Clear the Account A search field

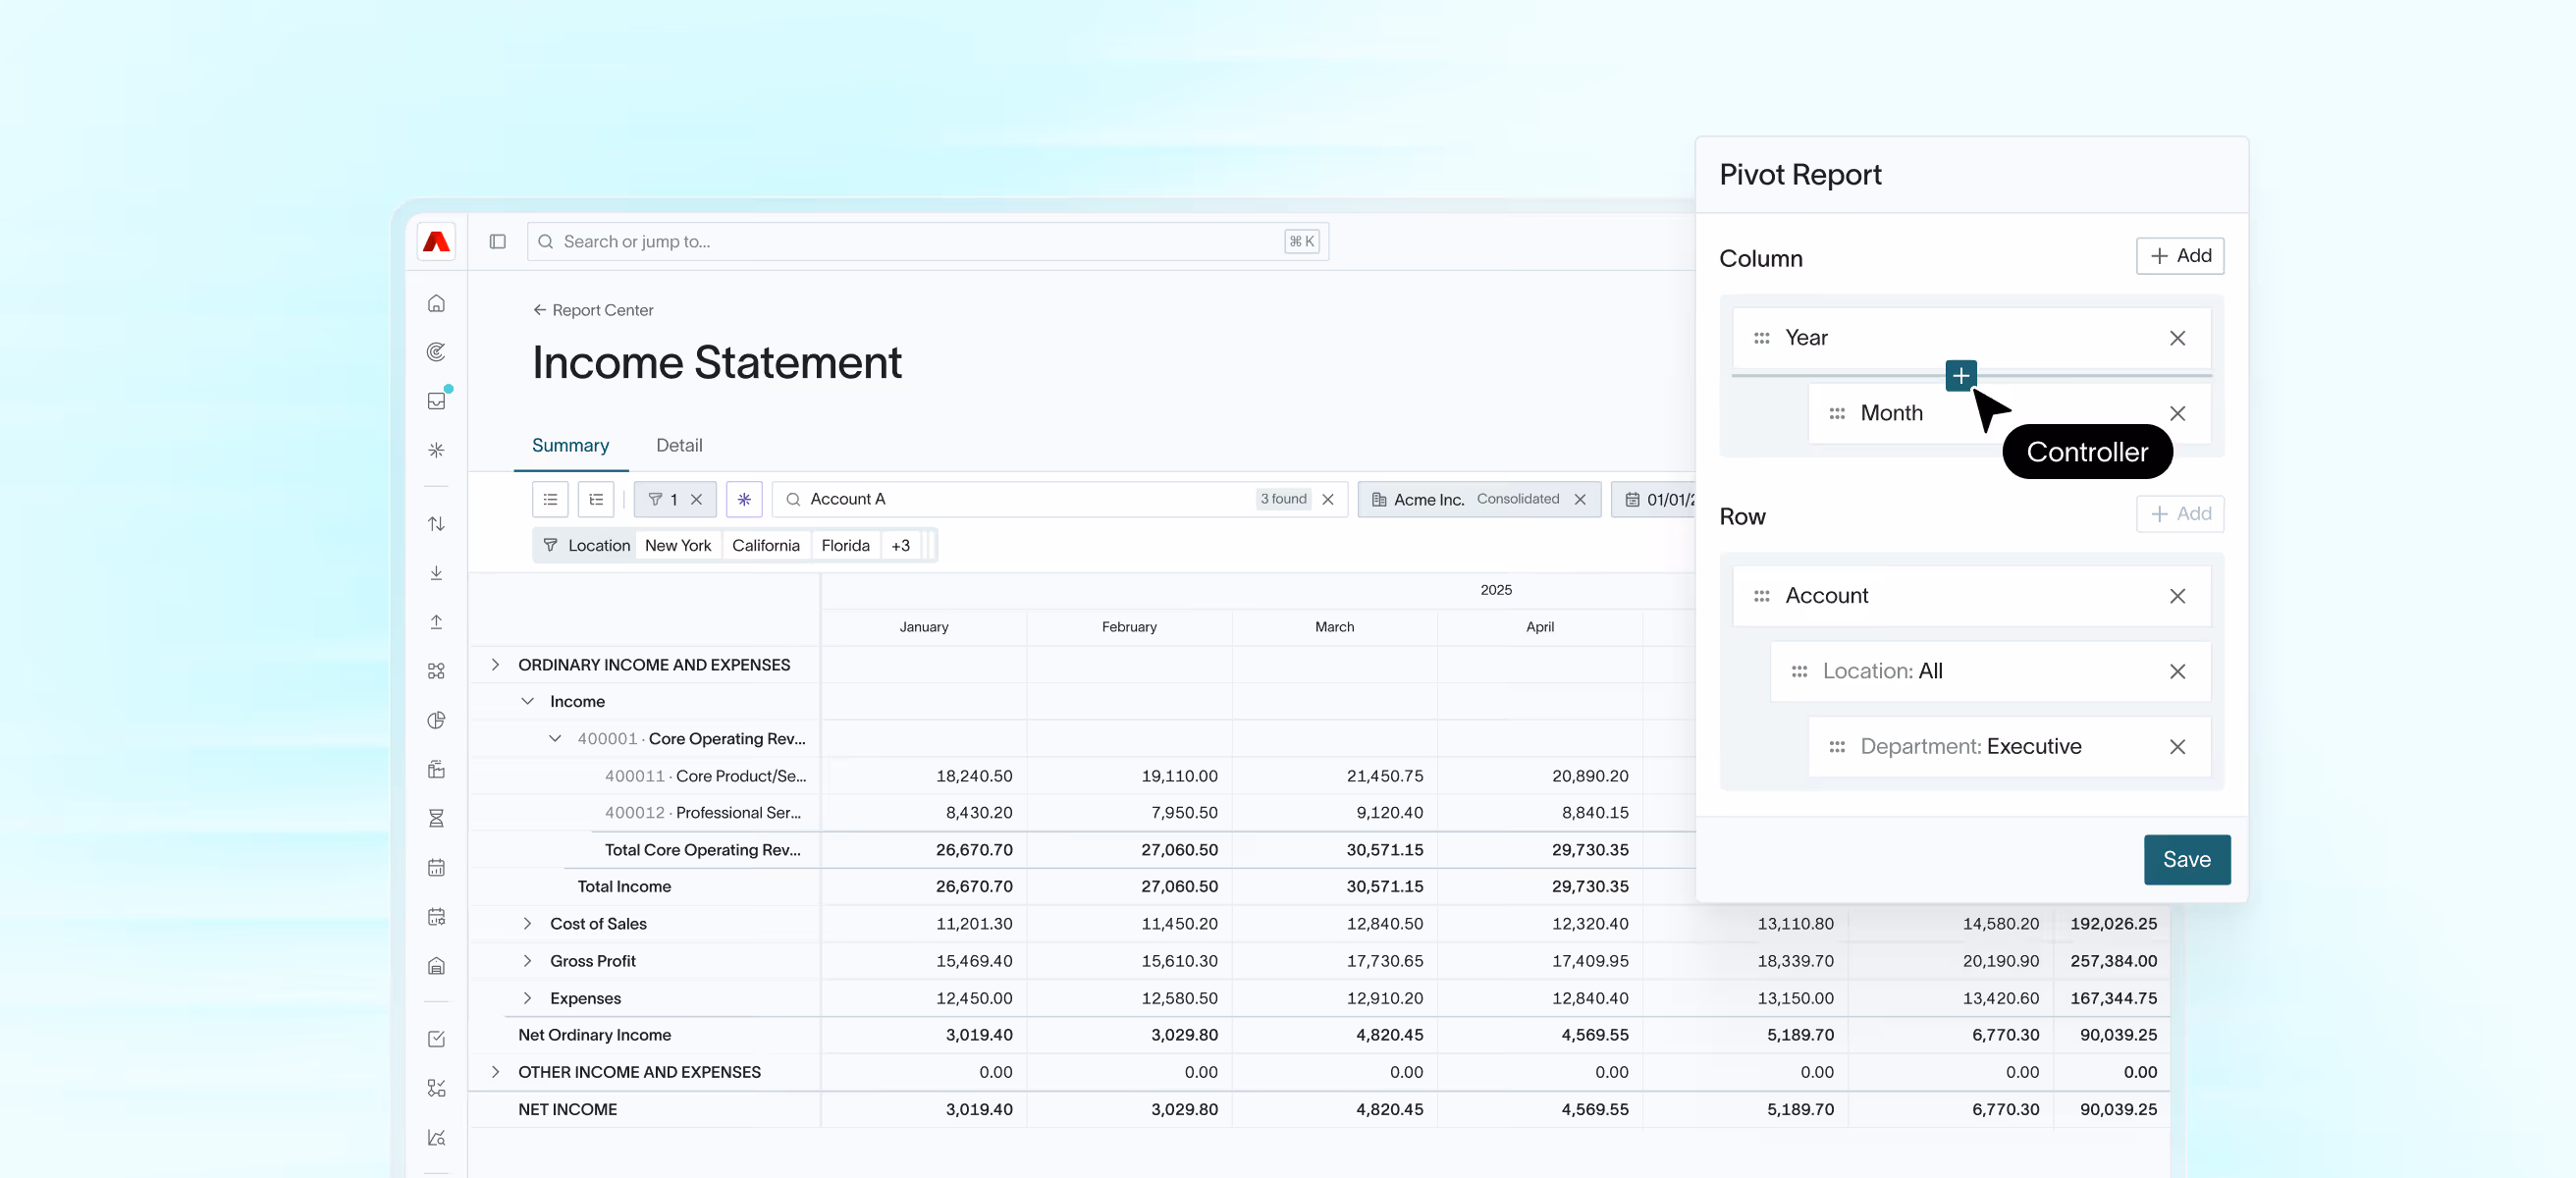coord(1328,499)
